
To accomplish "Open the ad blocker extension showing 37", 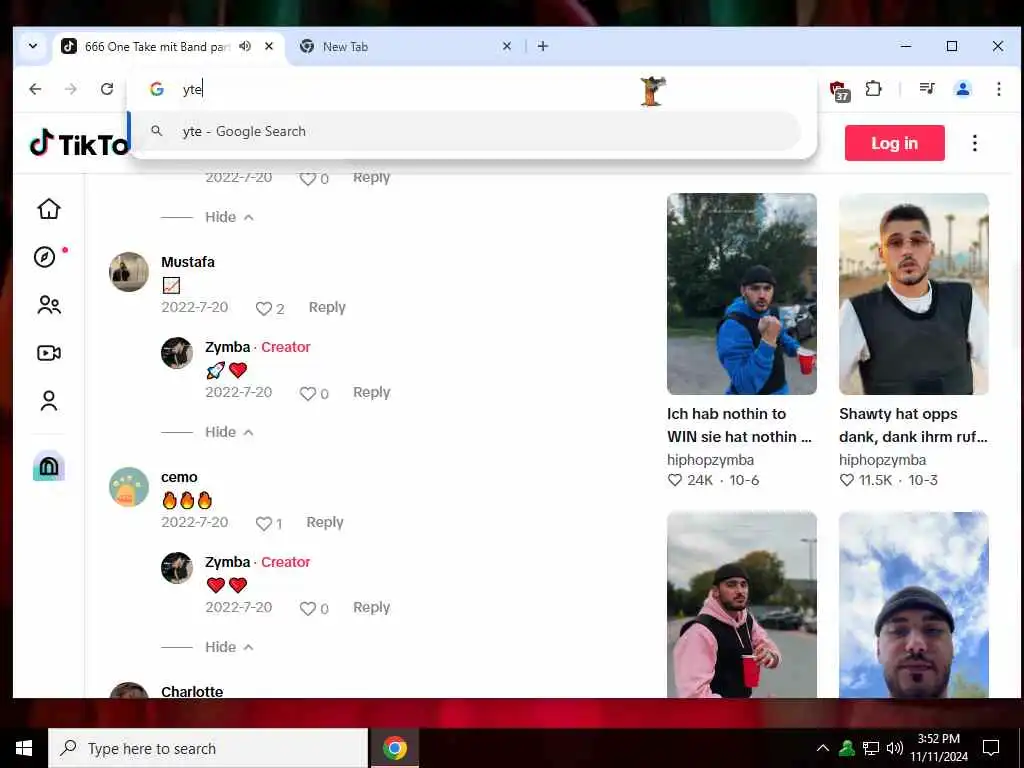I will pos(839,90).
